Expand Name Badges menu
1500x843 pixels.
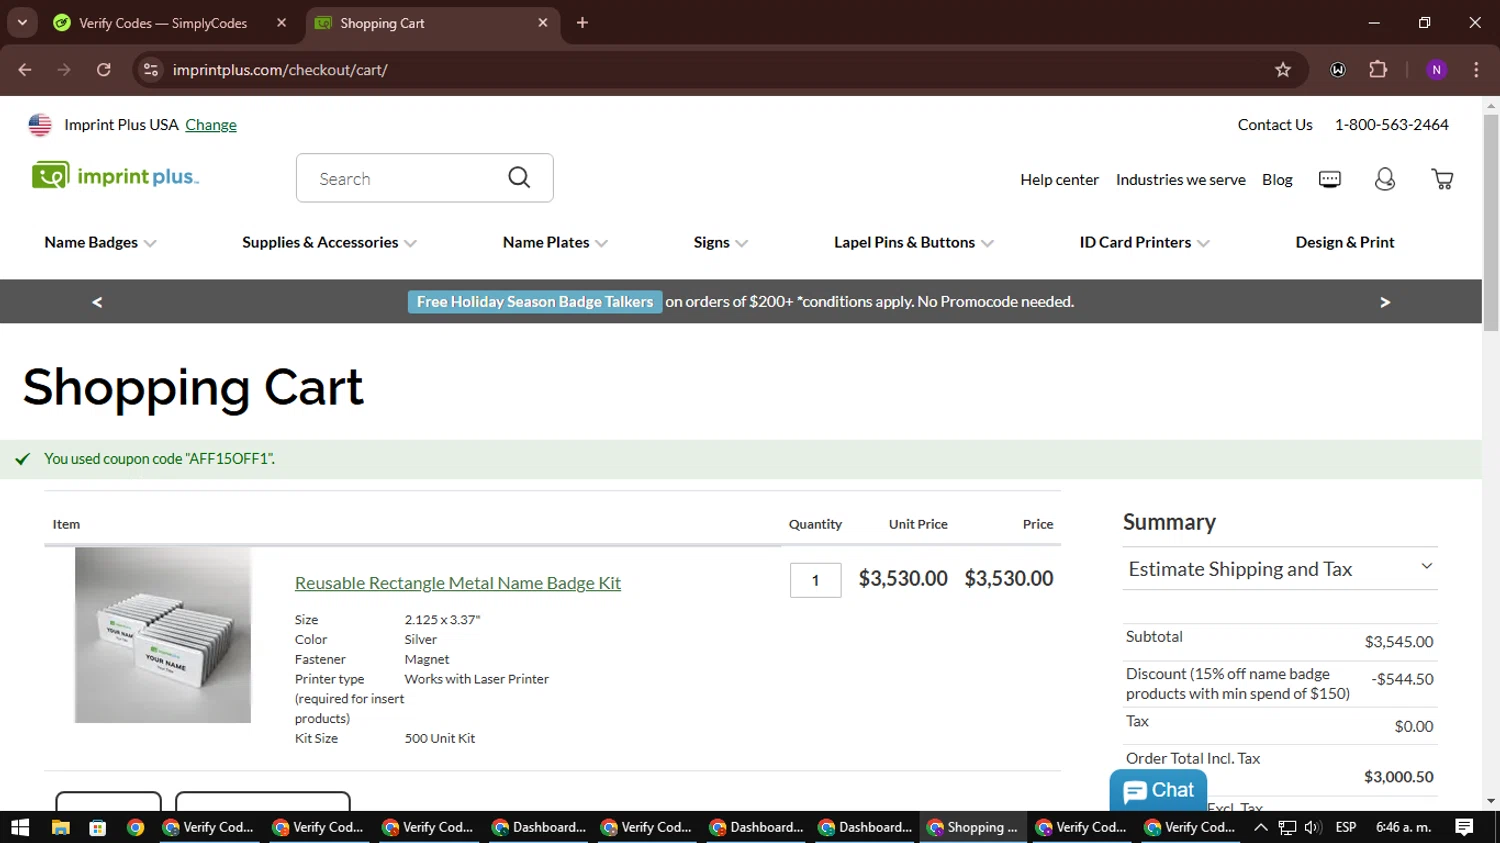click(x=100, y=243)
